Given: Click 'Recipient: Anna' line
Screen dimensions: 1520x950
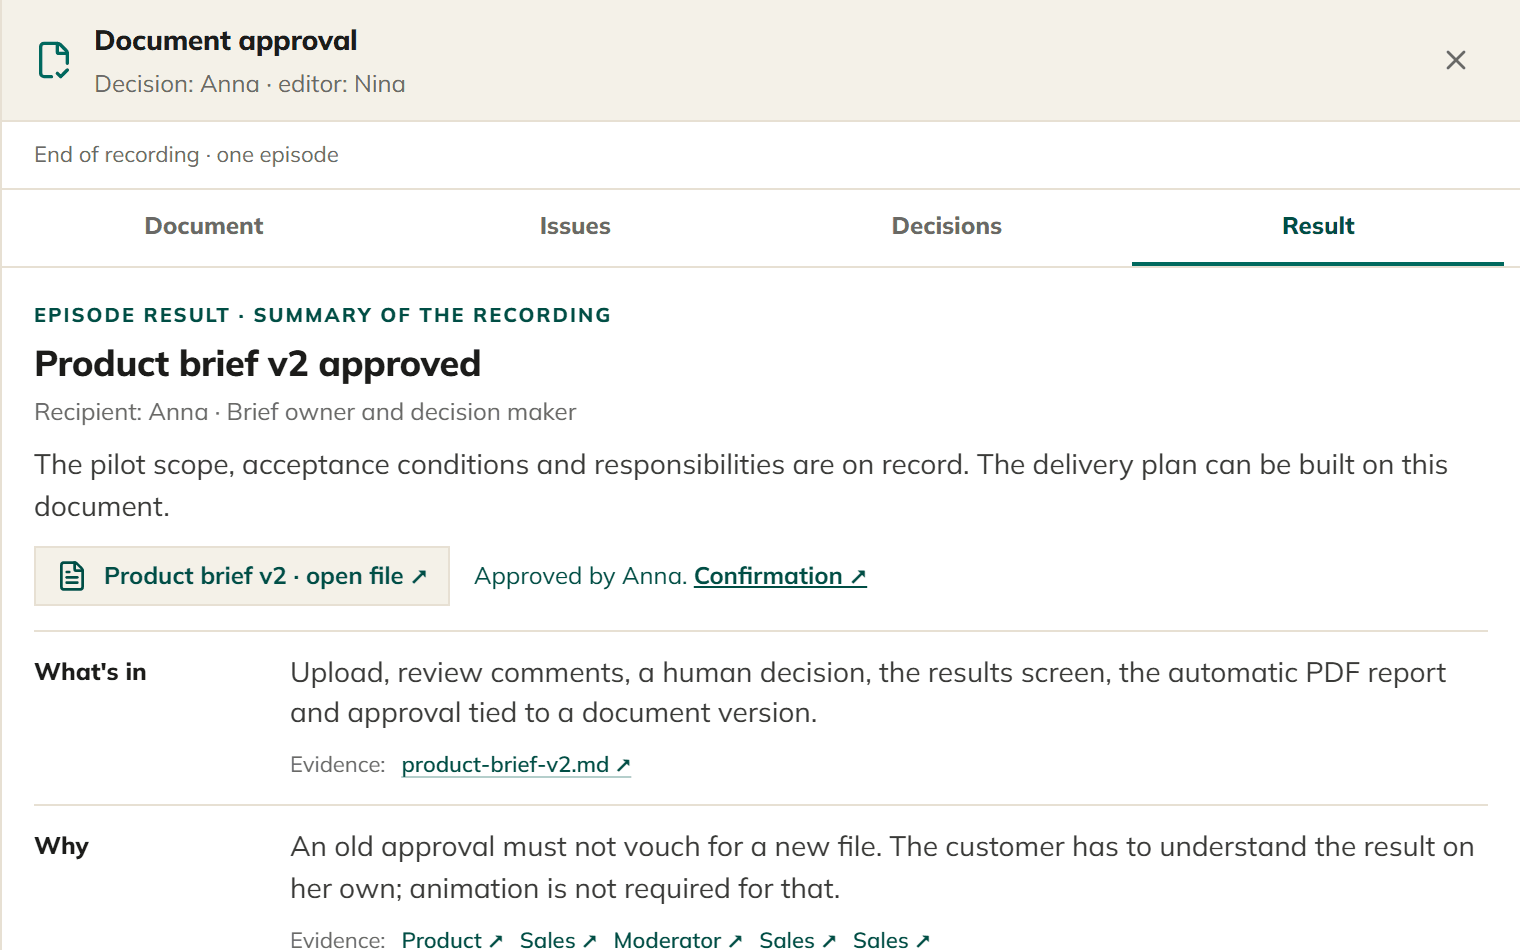Looking at the screenshot, I should (x=305, y=412).
